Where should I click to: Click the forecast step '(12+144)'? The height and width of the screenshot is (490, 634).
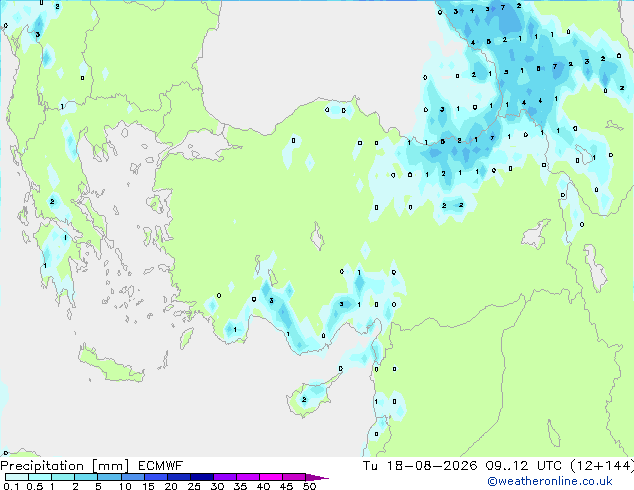point(602,466)
